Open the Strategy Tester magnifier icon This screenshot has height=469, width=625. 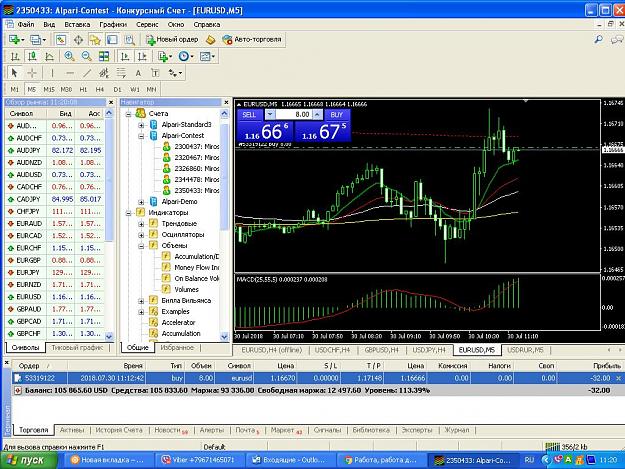[130, 39]
